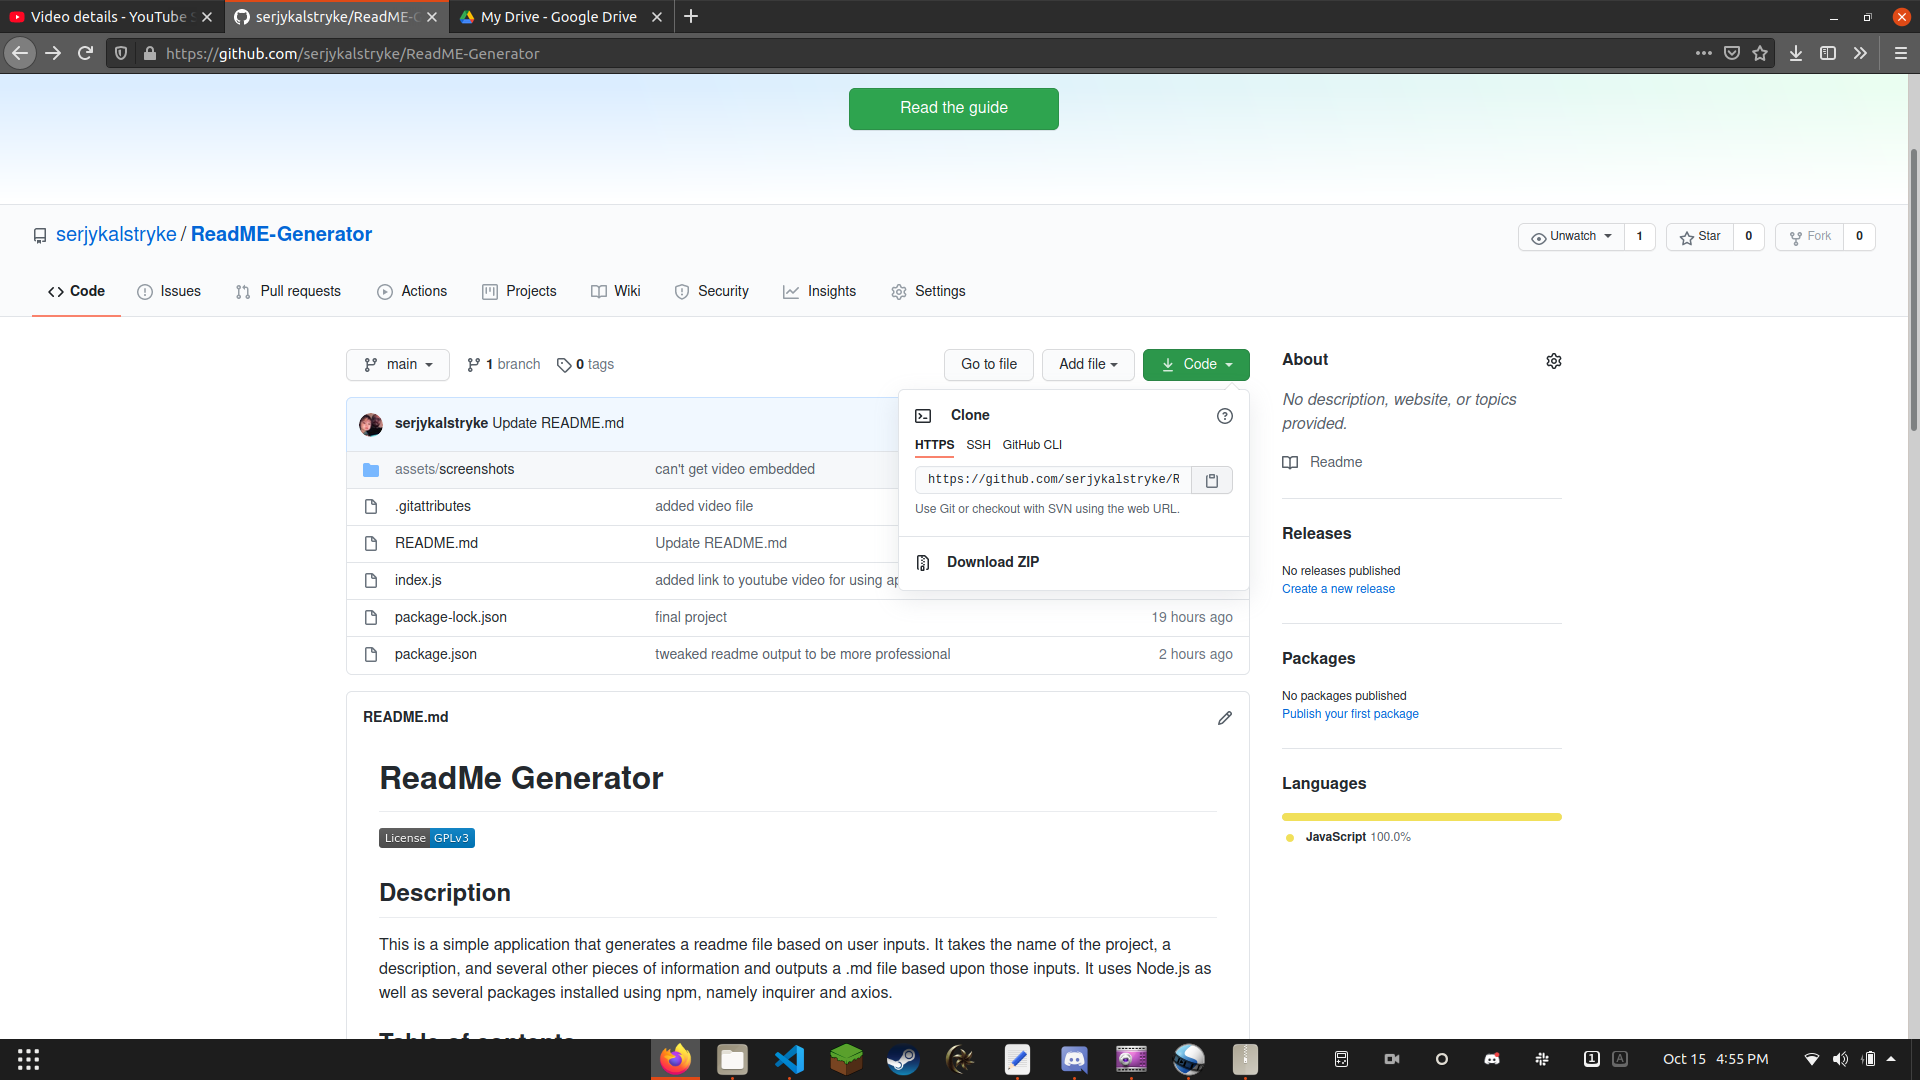The height and width of the screenshot is (1080, 1920).
Task: Edit README.md with the pencil icon
Action: [1224, 718]
